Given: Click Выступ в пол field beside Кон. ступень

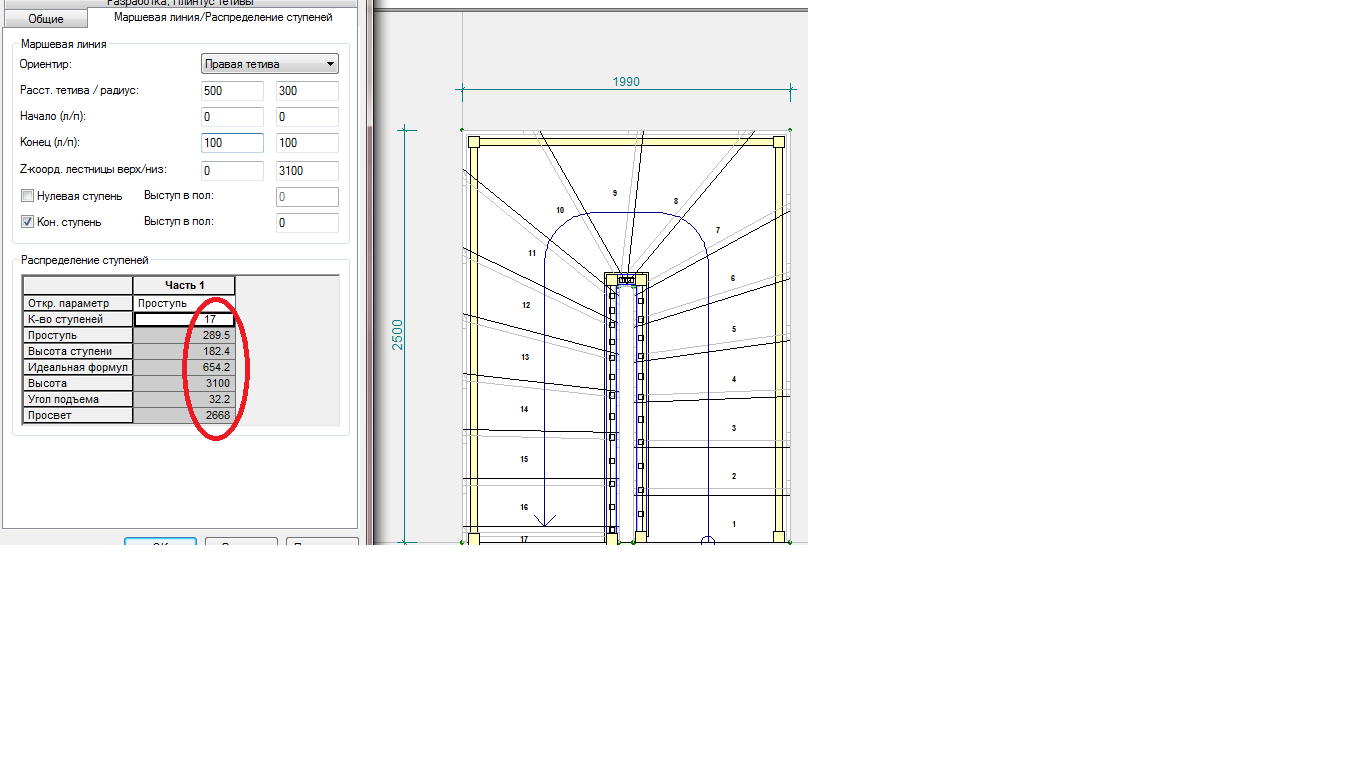Looking at the screenshot, I should [307, 223].
